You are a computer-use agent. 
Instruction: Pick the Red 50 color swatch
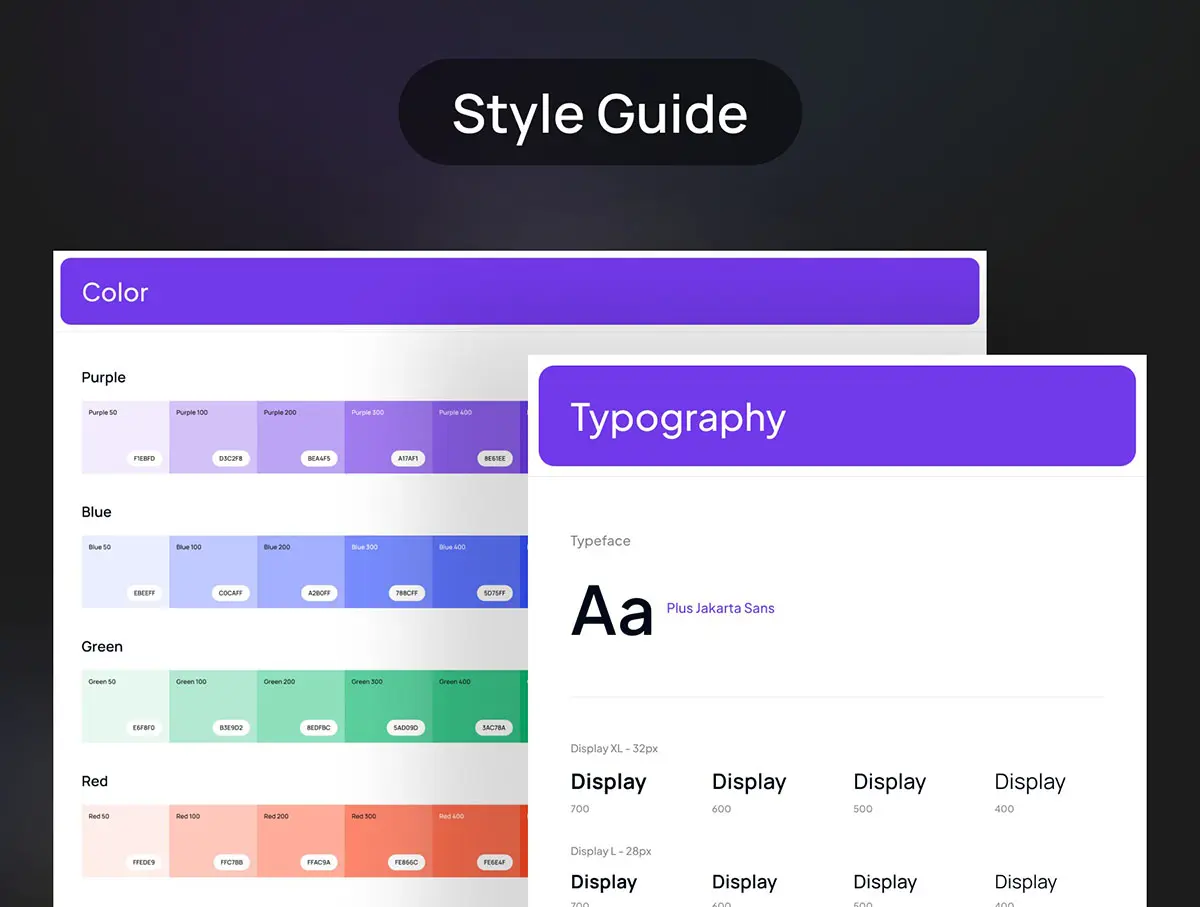pyautogui.click(x=125, y=840)
